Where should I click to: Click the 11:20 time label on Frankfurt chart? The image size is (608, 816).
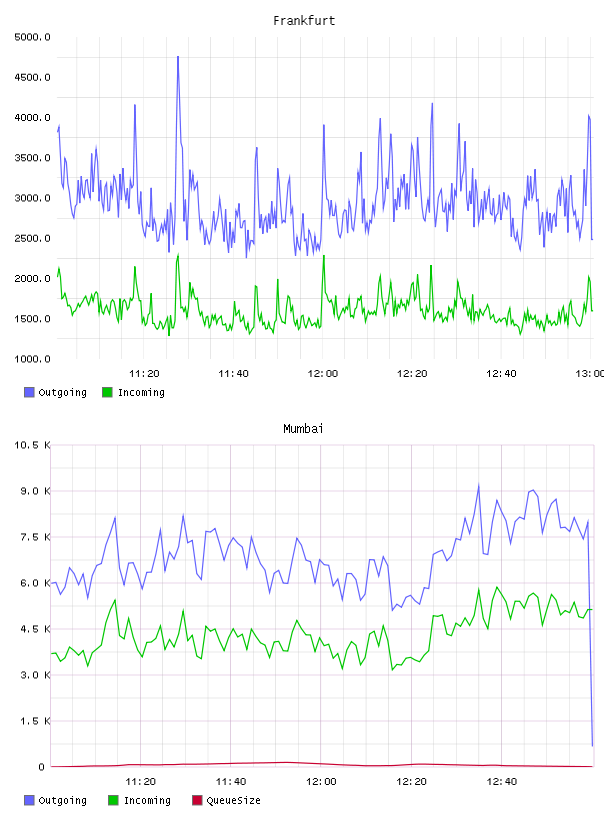click(x=144, y=374)
